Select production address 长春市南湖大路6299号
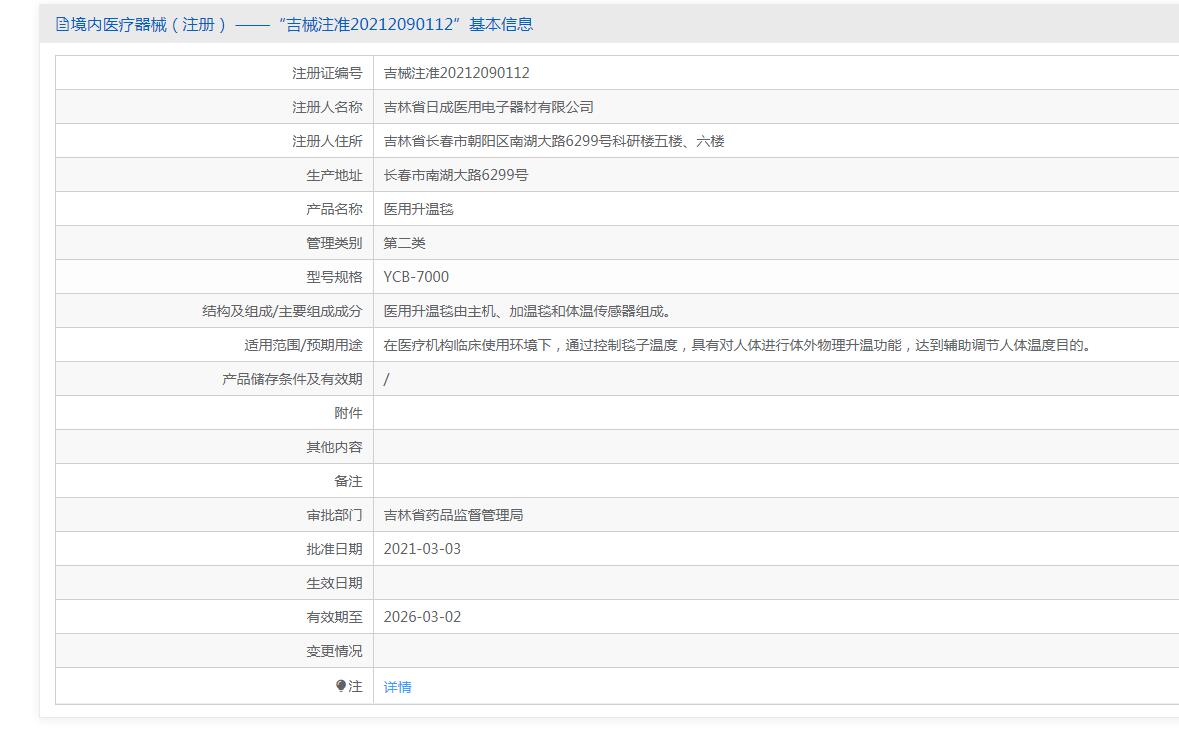Viewport: 1179px width, 746px height. click(455, 175)
